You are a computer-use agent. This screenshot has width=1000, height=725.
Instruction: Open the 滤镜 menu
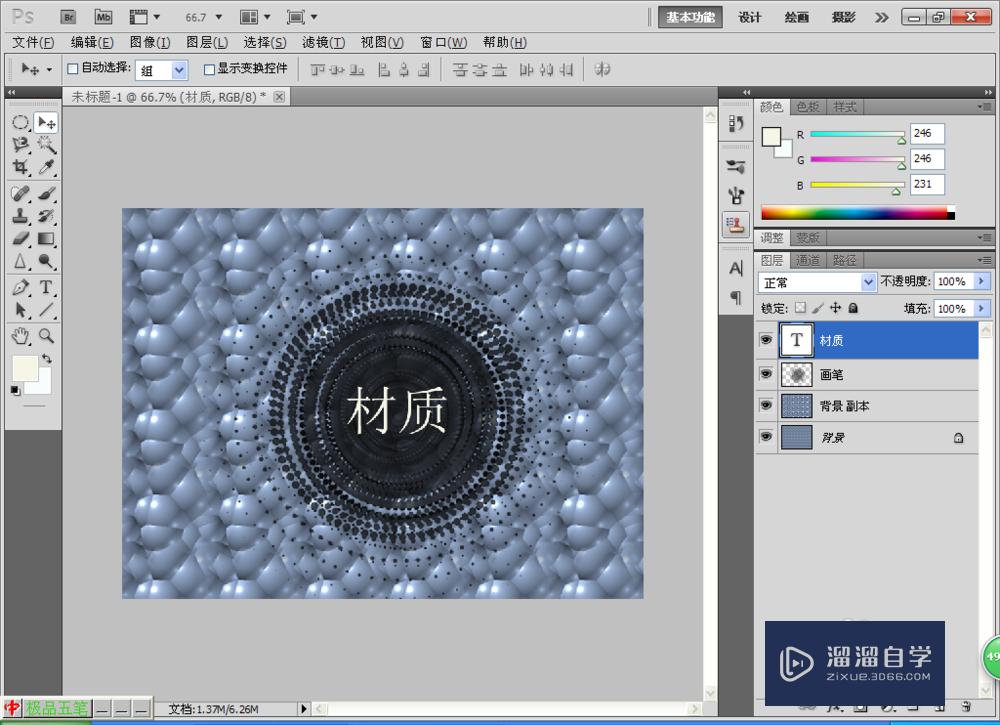[x=323, y=42]
